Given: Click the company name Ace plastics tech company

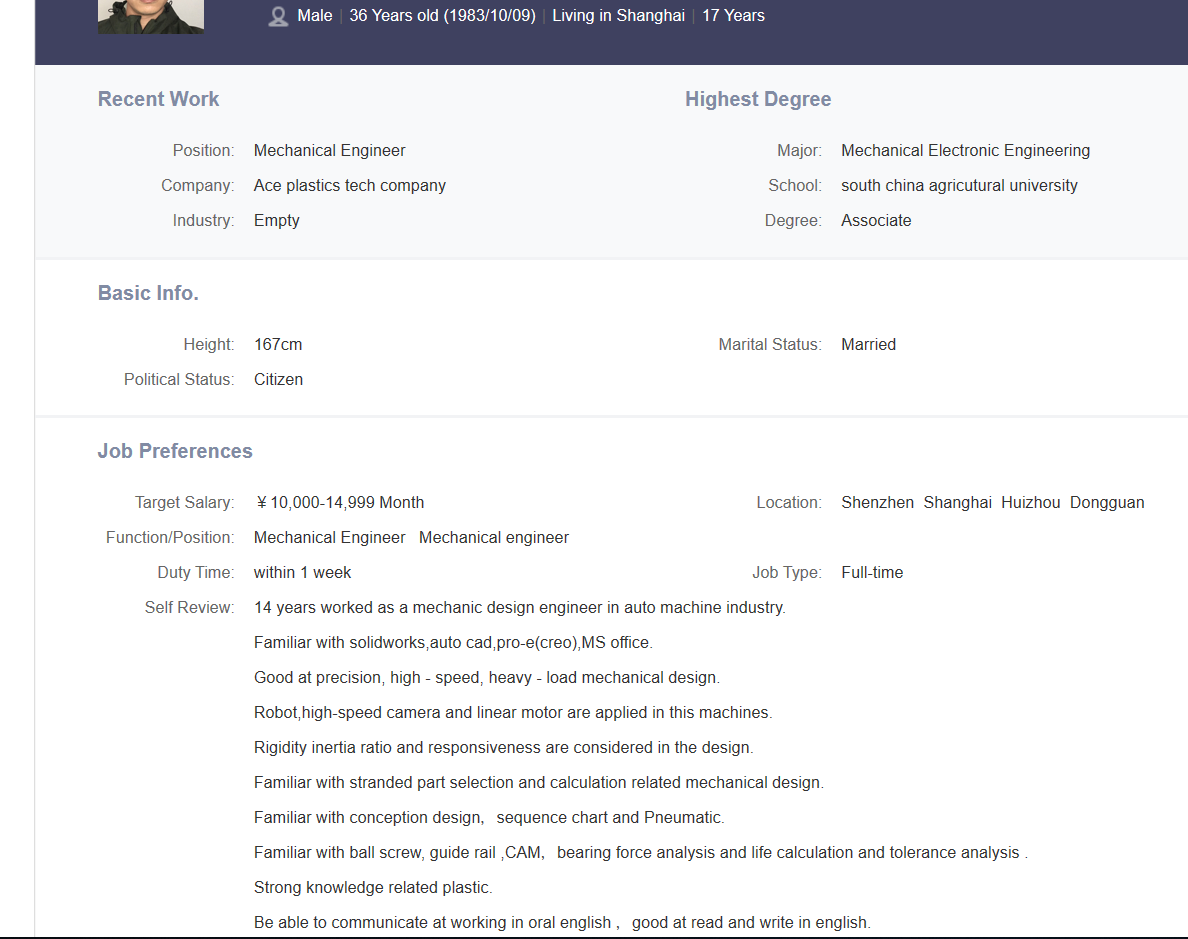Looking at the screenshot, I should tap(350, 185).
